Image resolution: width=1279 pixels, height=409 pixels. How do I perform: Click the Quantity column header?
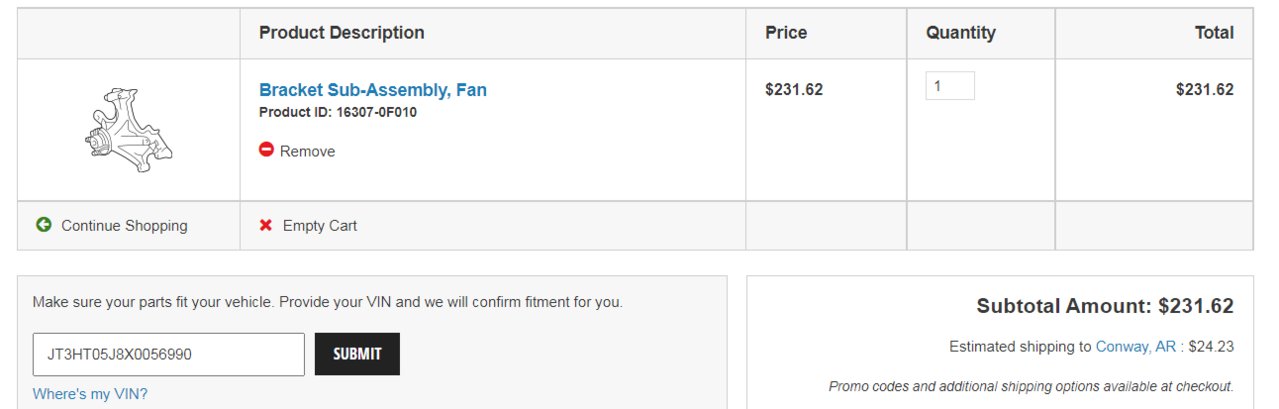pyautogui.click(x=961, y=33)
